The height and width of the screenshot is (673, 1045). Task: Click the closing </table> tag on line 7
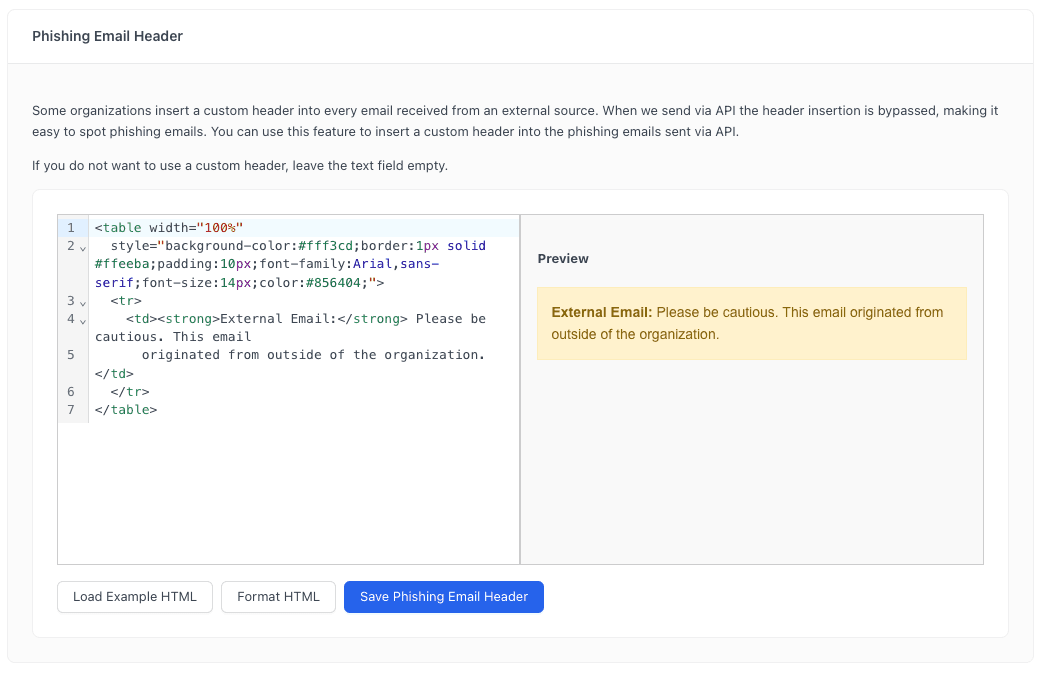pyautogui.click(x=126, y=410)
